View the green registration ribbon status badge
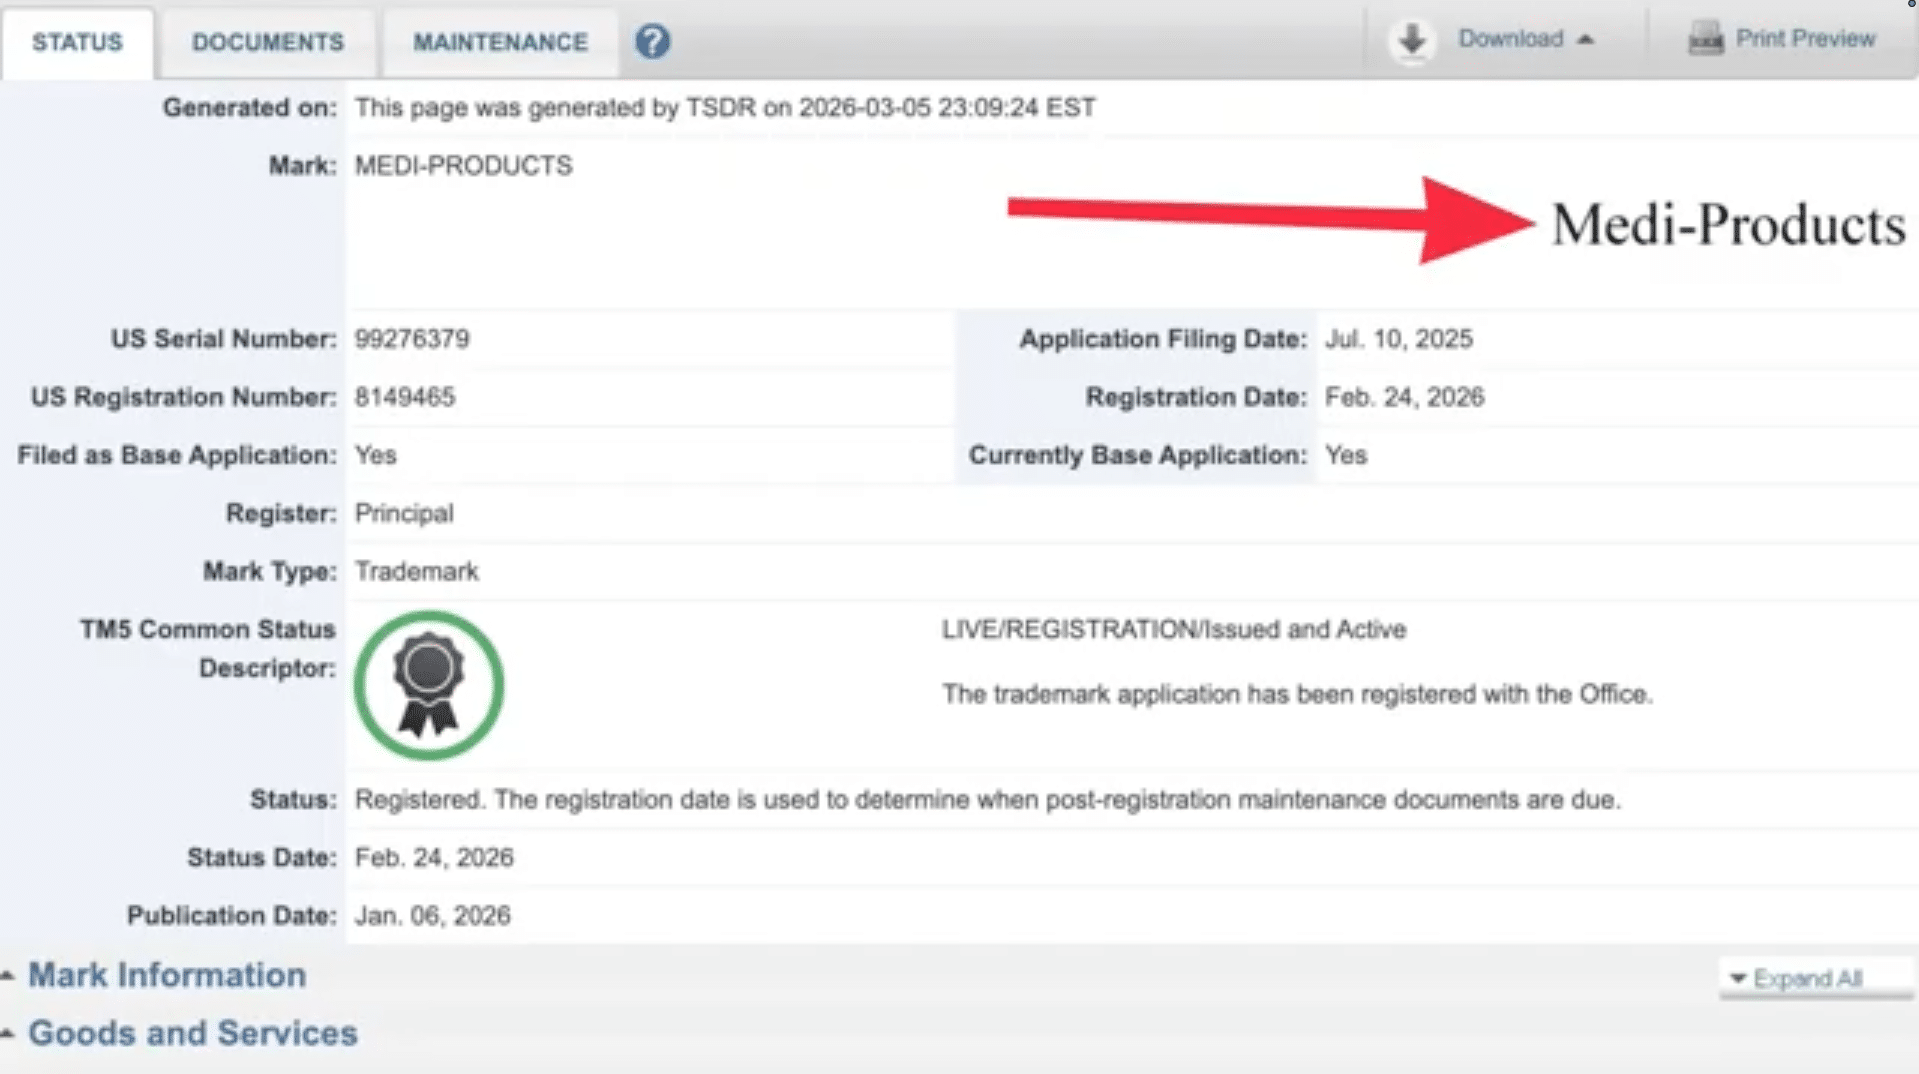 [428, 685]
